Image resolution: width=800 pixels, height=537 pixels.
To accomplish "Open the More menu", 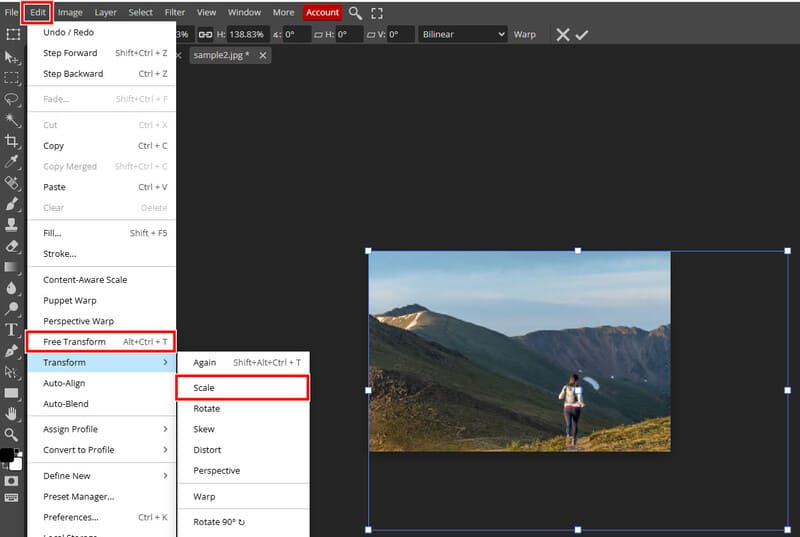I will pyautogui.click(x=283, y=12).
